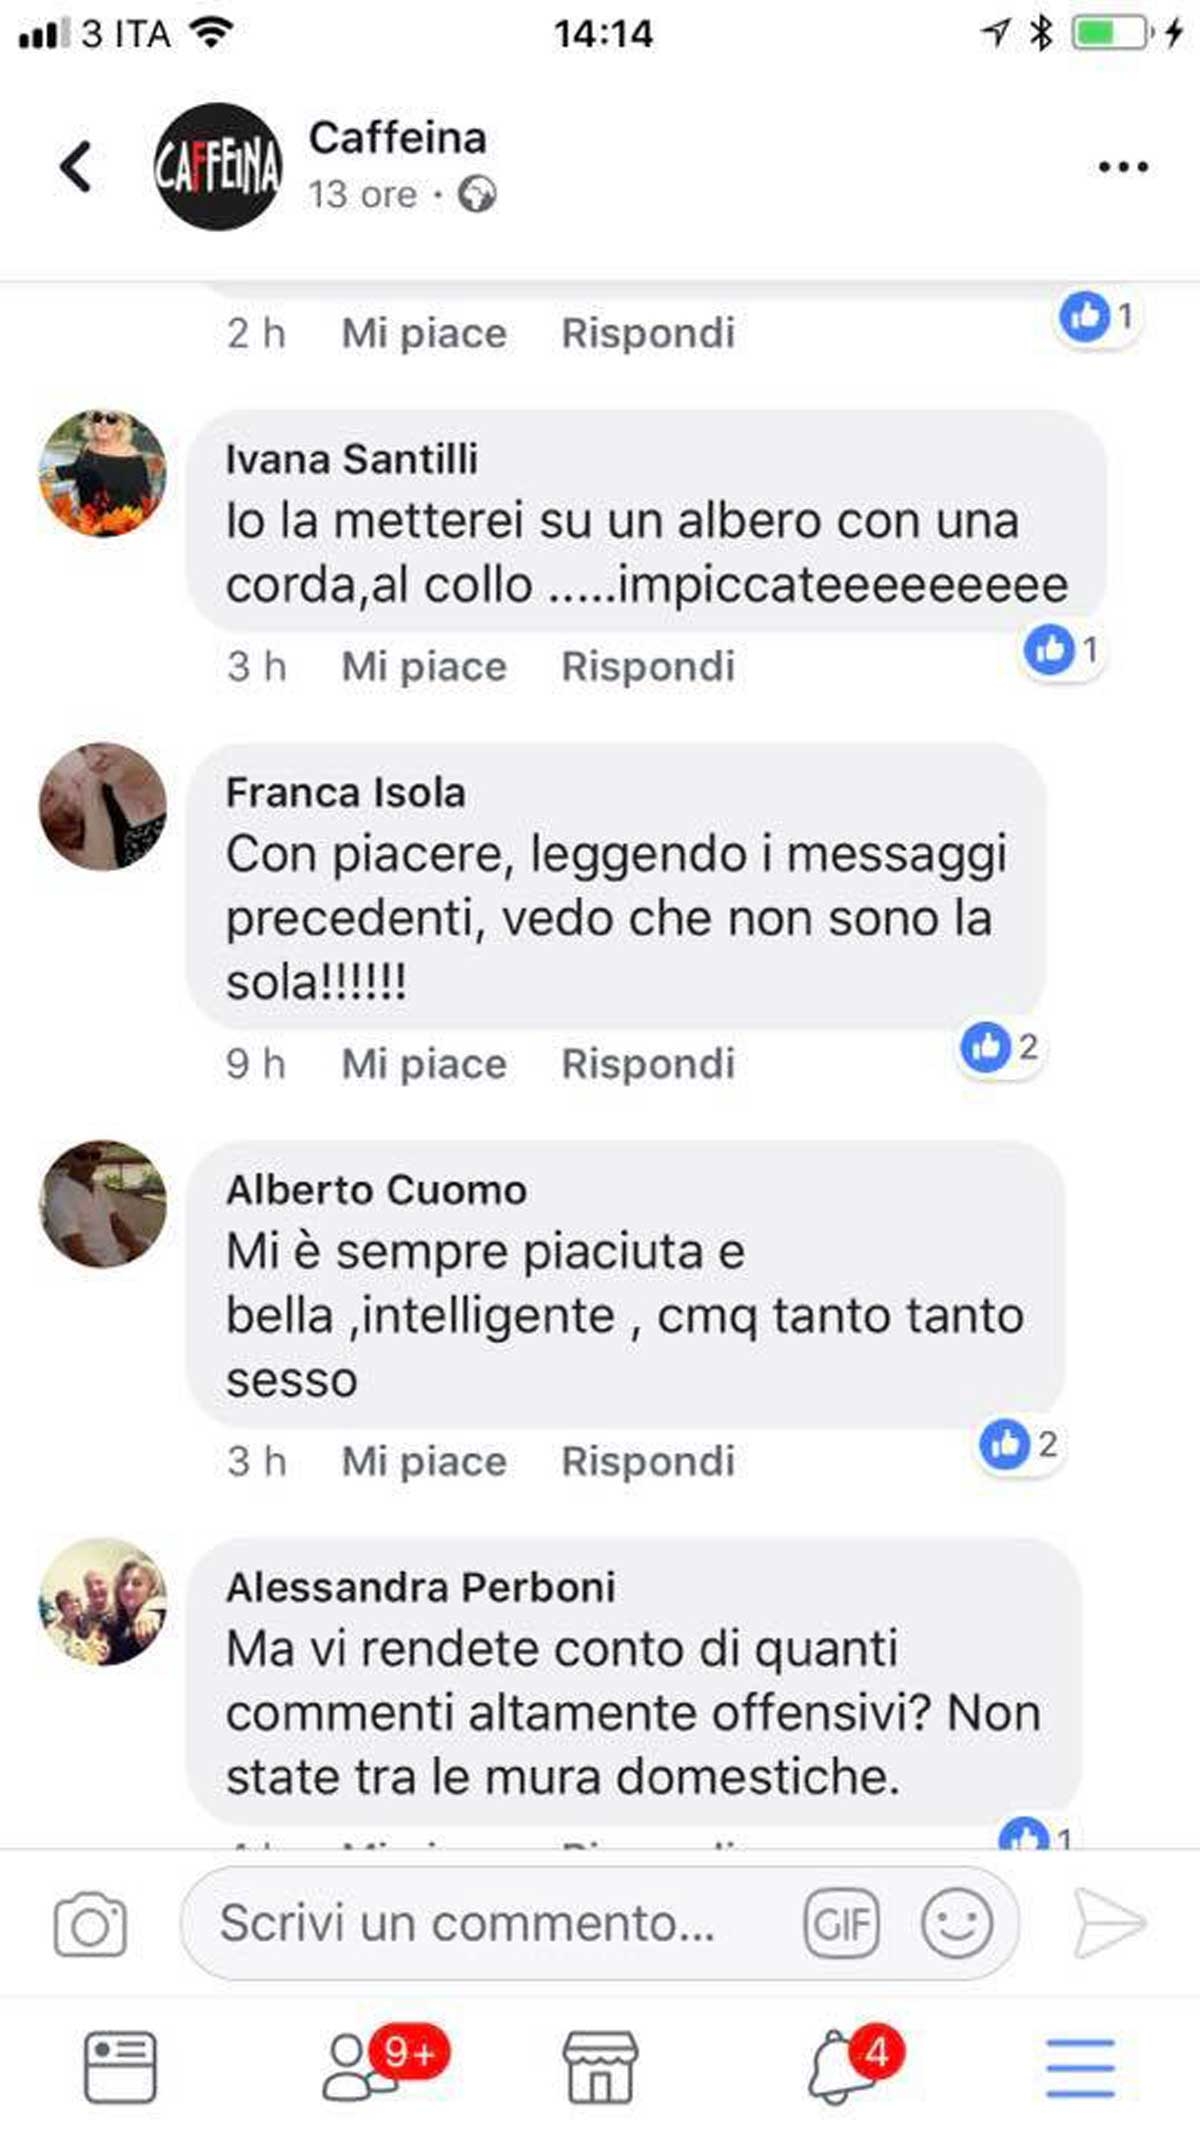Tap the send comment arrow icon
Image resolution: width=1200 pixels, height=2137 pixels.
(1108, 1923)
